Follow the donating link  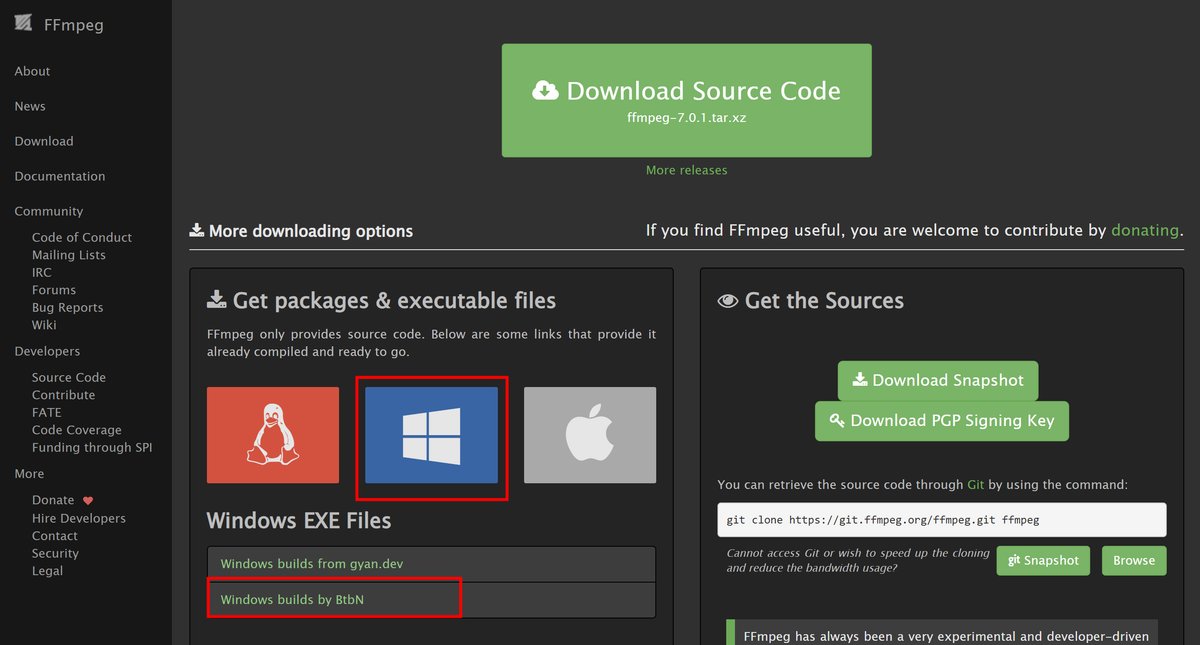[1145, 230]
